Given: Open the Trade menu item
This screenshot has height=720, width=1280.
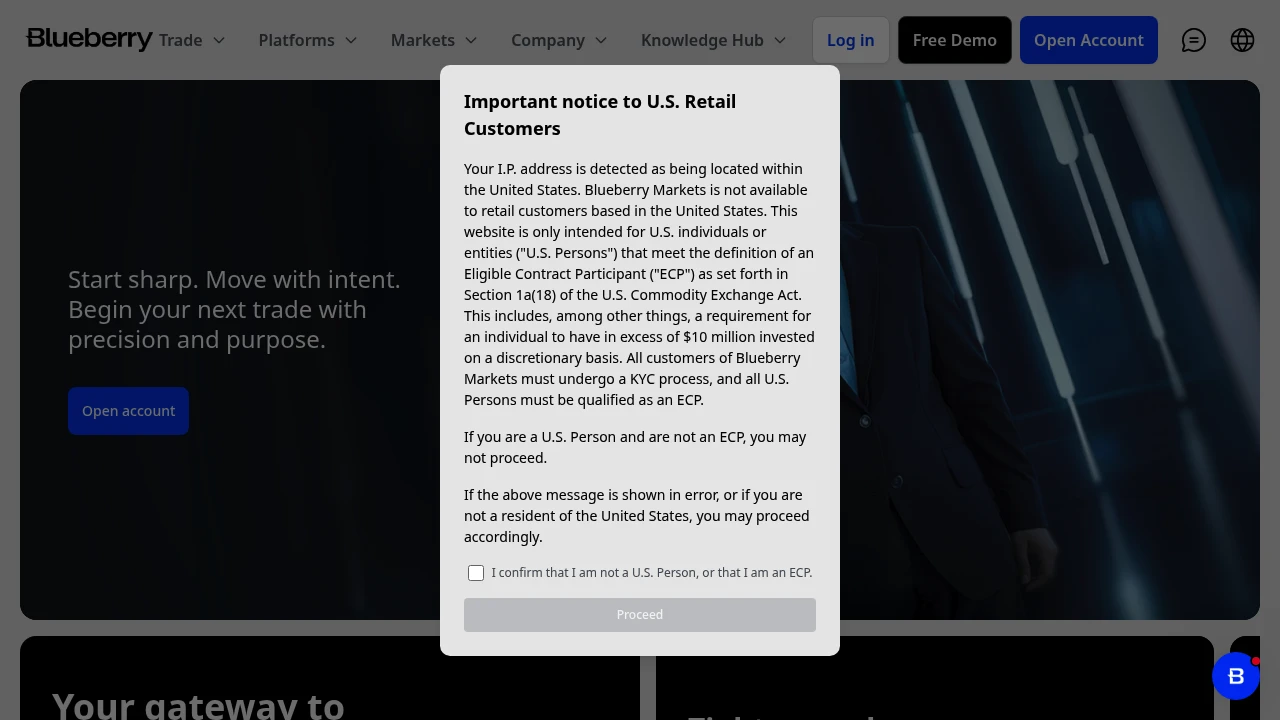Looking at the screenshot, I should point(180,40).
